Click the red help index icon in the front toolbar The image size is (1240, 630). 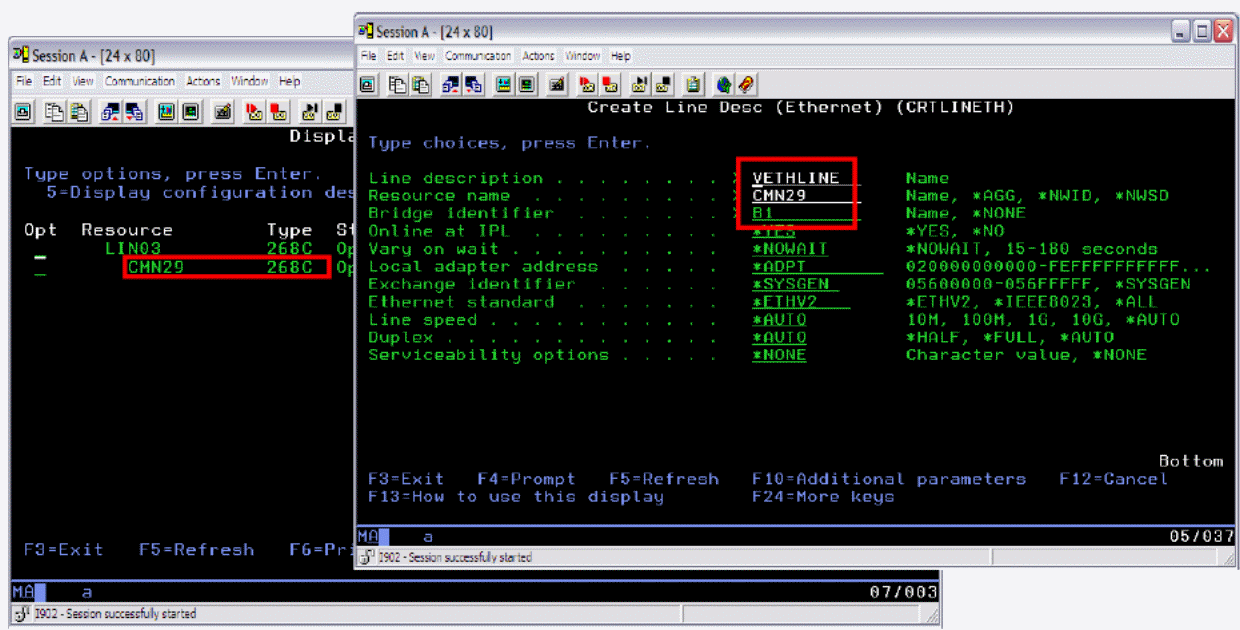(x=745, y=84)
